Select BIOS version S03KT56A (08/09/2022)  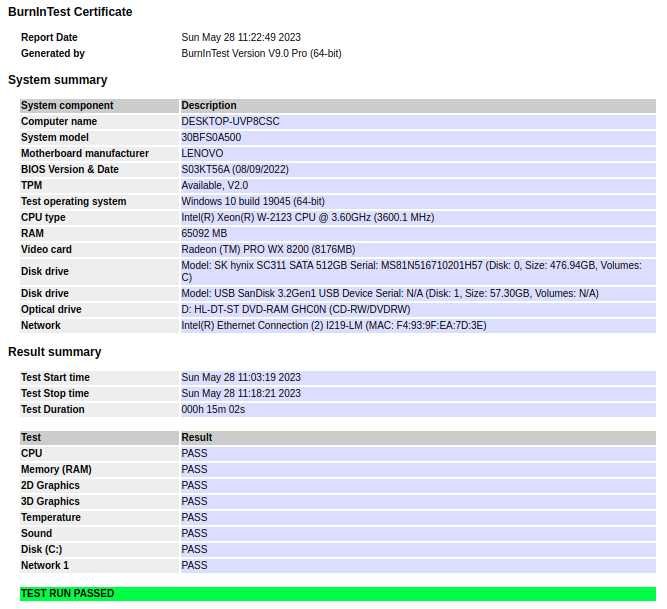pyautogui.click(x=235, y=170)
